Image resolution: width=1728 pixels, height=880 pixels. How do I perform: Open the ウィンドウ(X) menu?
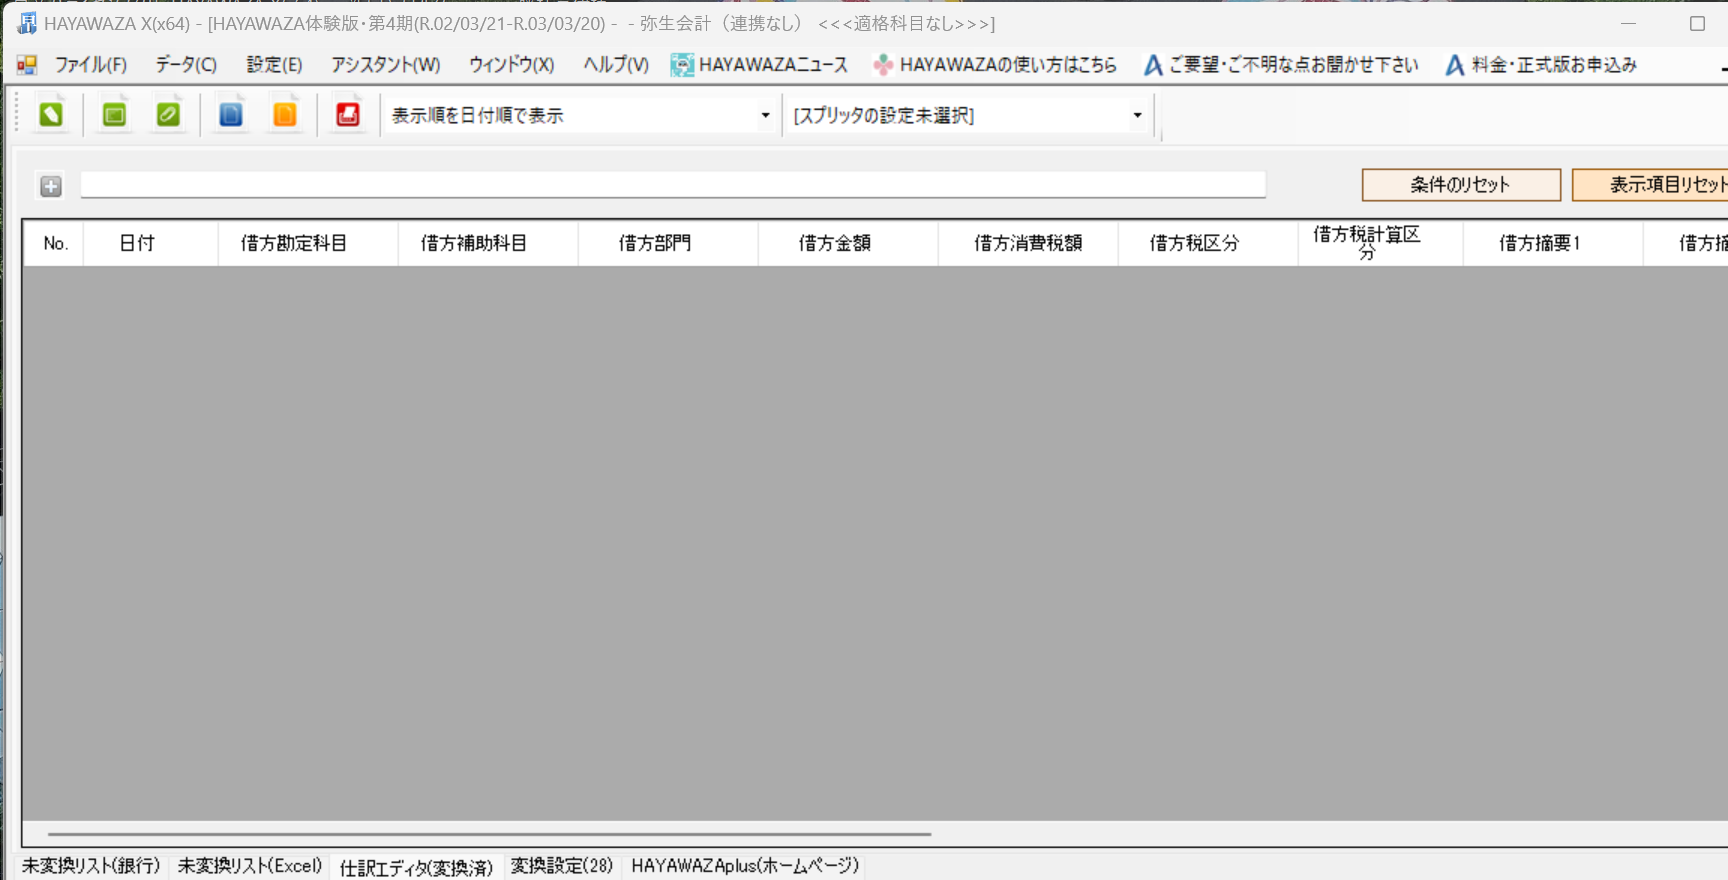pos(512,65)
